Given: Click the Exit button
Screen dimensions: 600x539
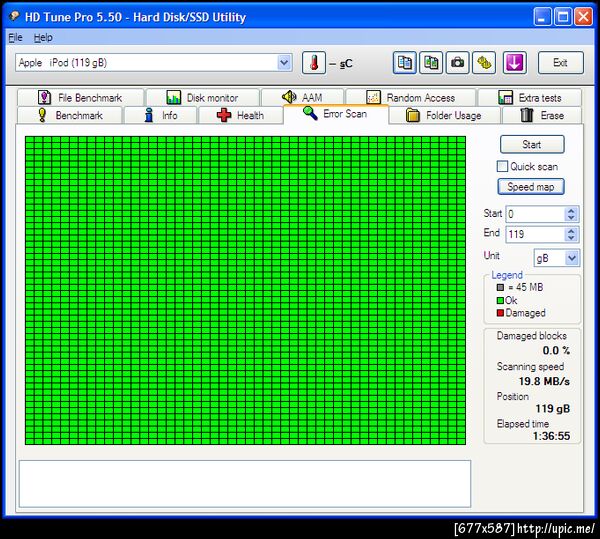Looking at the screenshot, I should point(561,63).
